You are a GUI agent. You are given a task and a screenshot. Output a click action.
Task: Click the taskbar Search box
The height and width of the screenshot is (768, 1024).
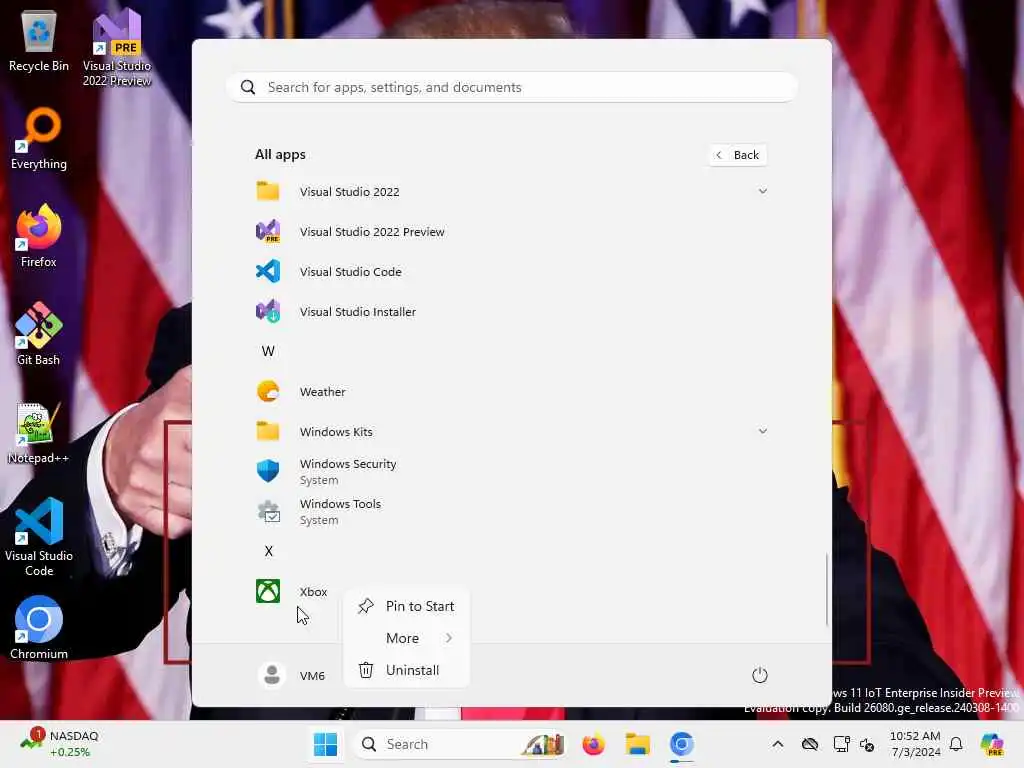pyautogui.click(x=460, y=744)
